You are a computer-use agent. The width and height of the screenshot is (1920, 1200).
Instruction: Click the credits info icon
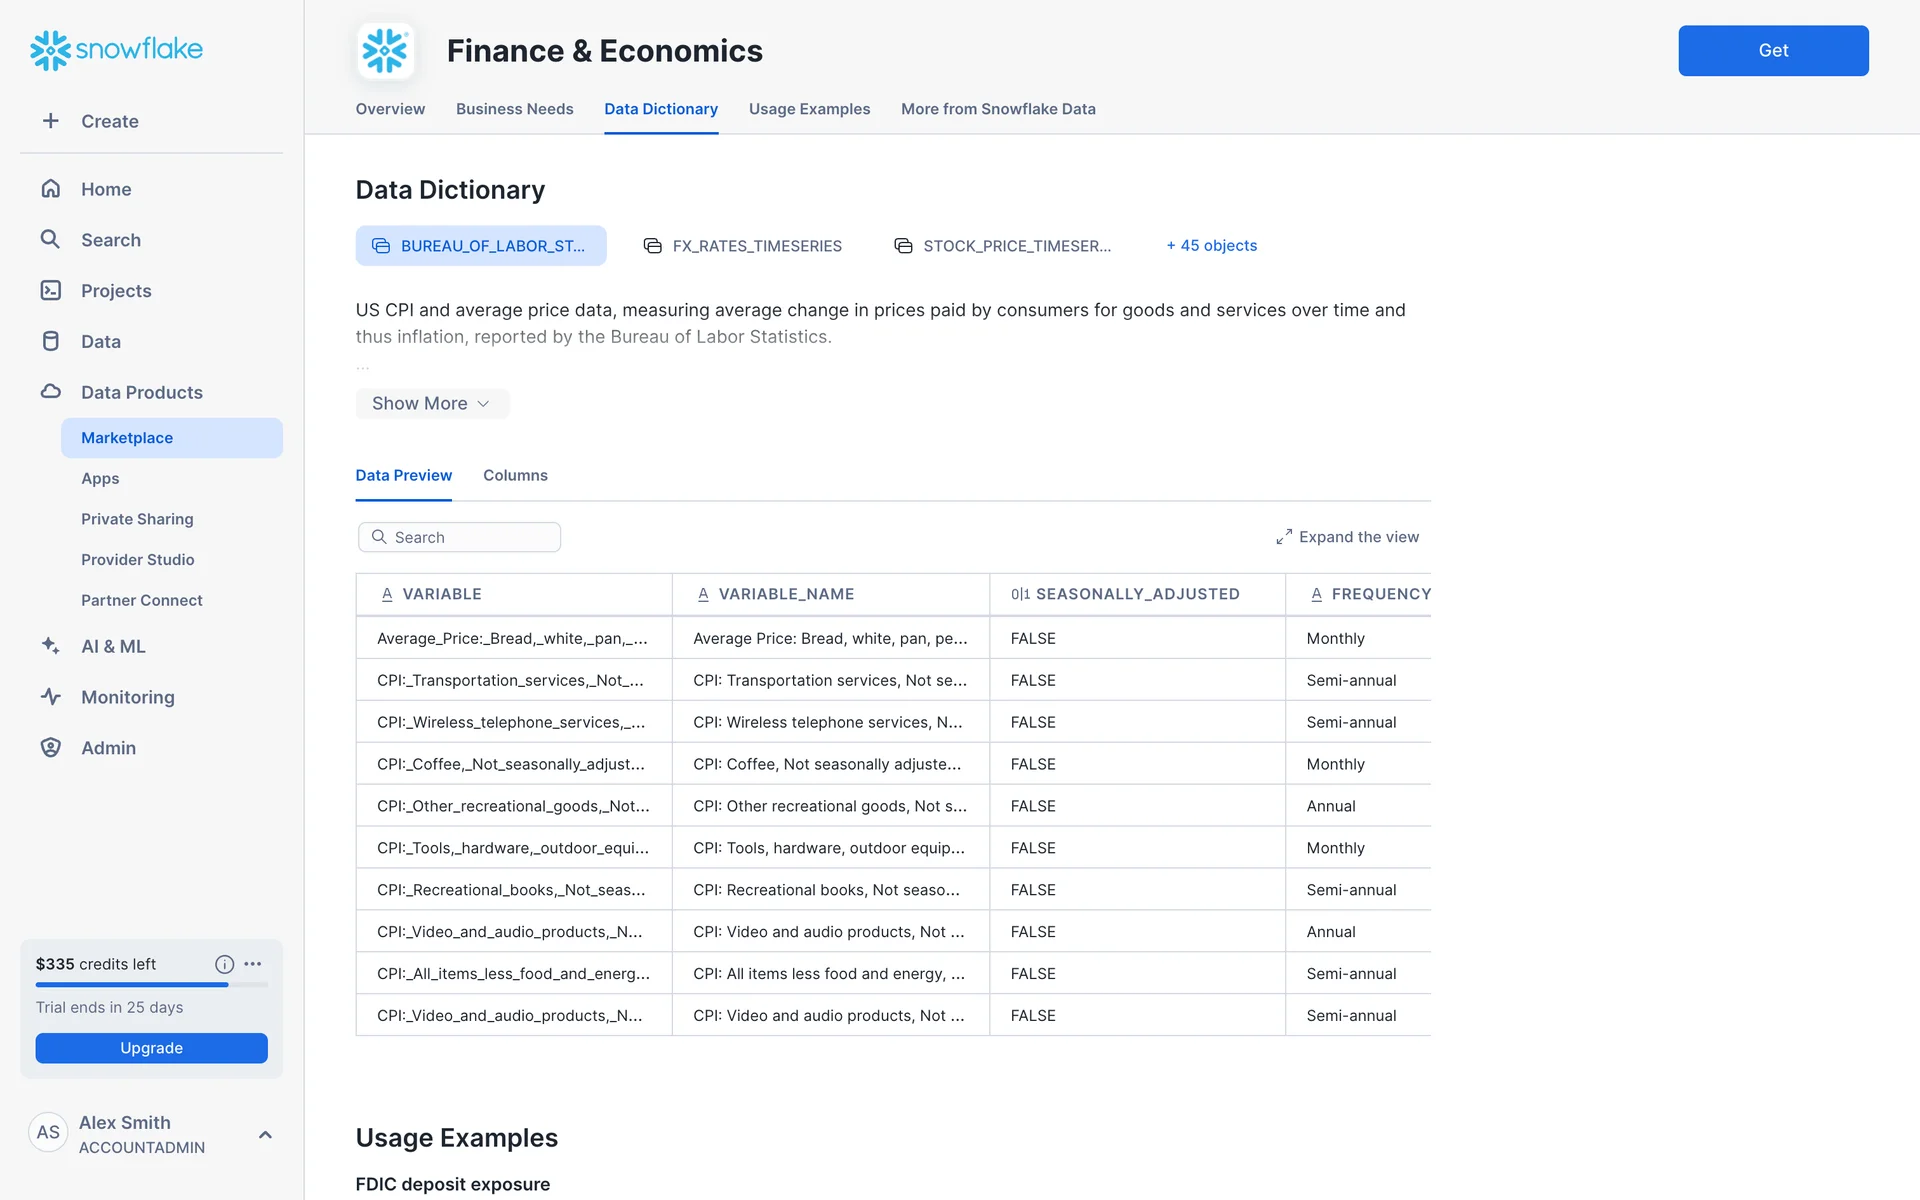pyautogui.click(x=224, y=964)
